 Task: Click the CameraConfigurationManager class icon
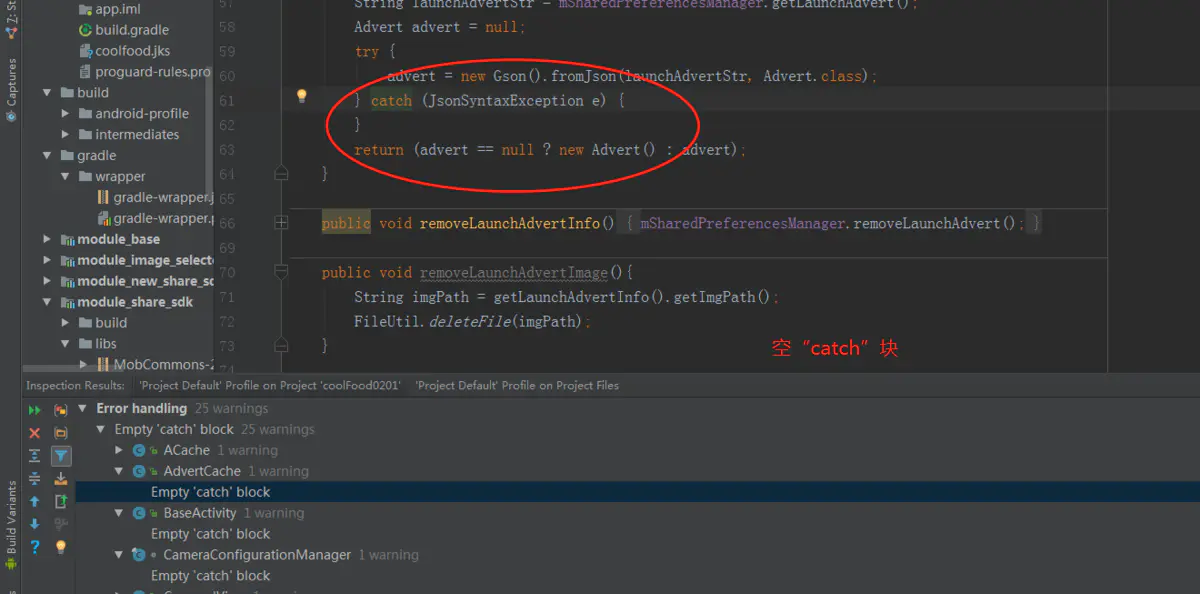pos(139,555)
